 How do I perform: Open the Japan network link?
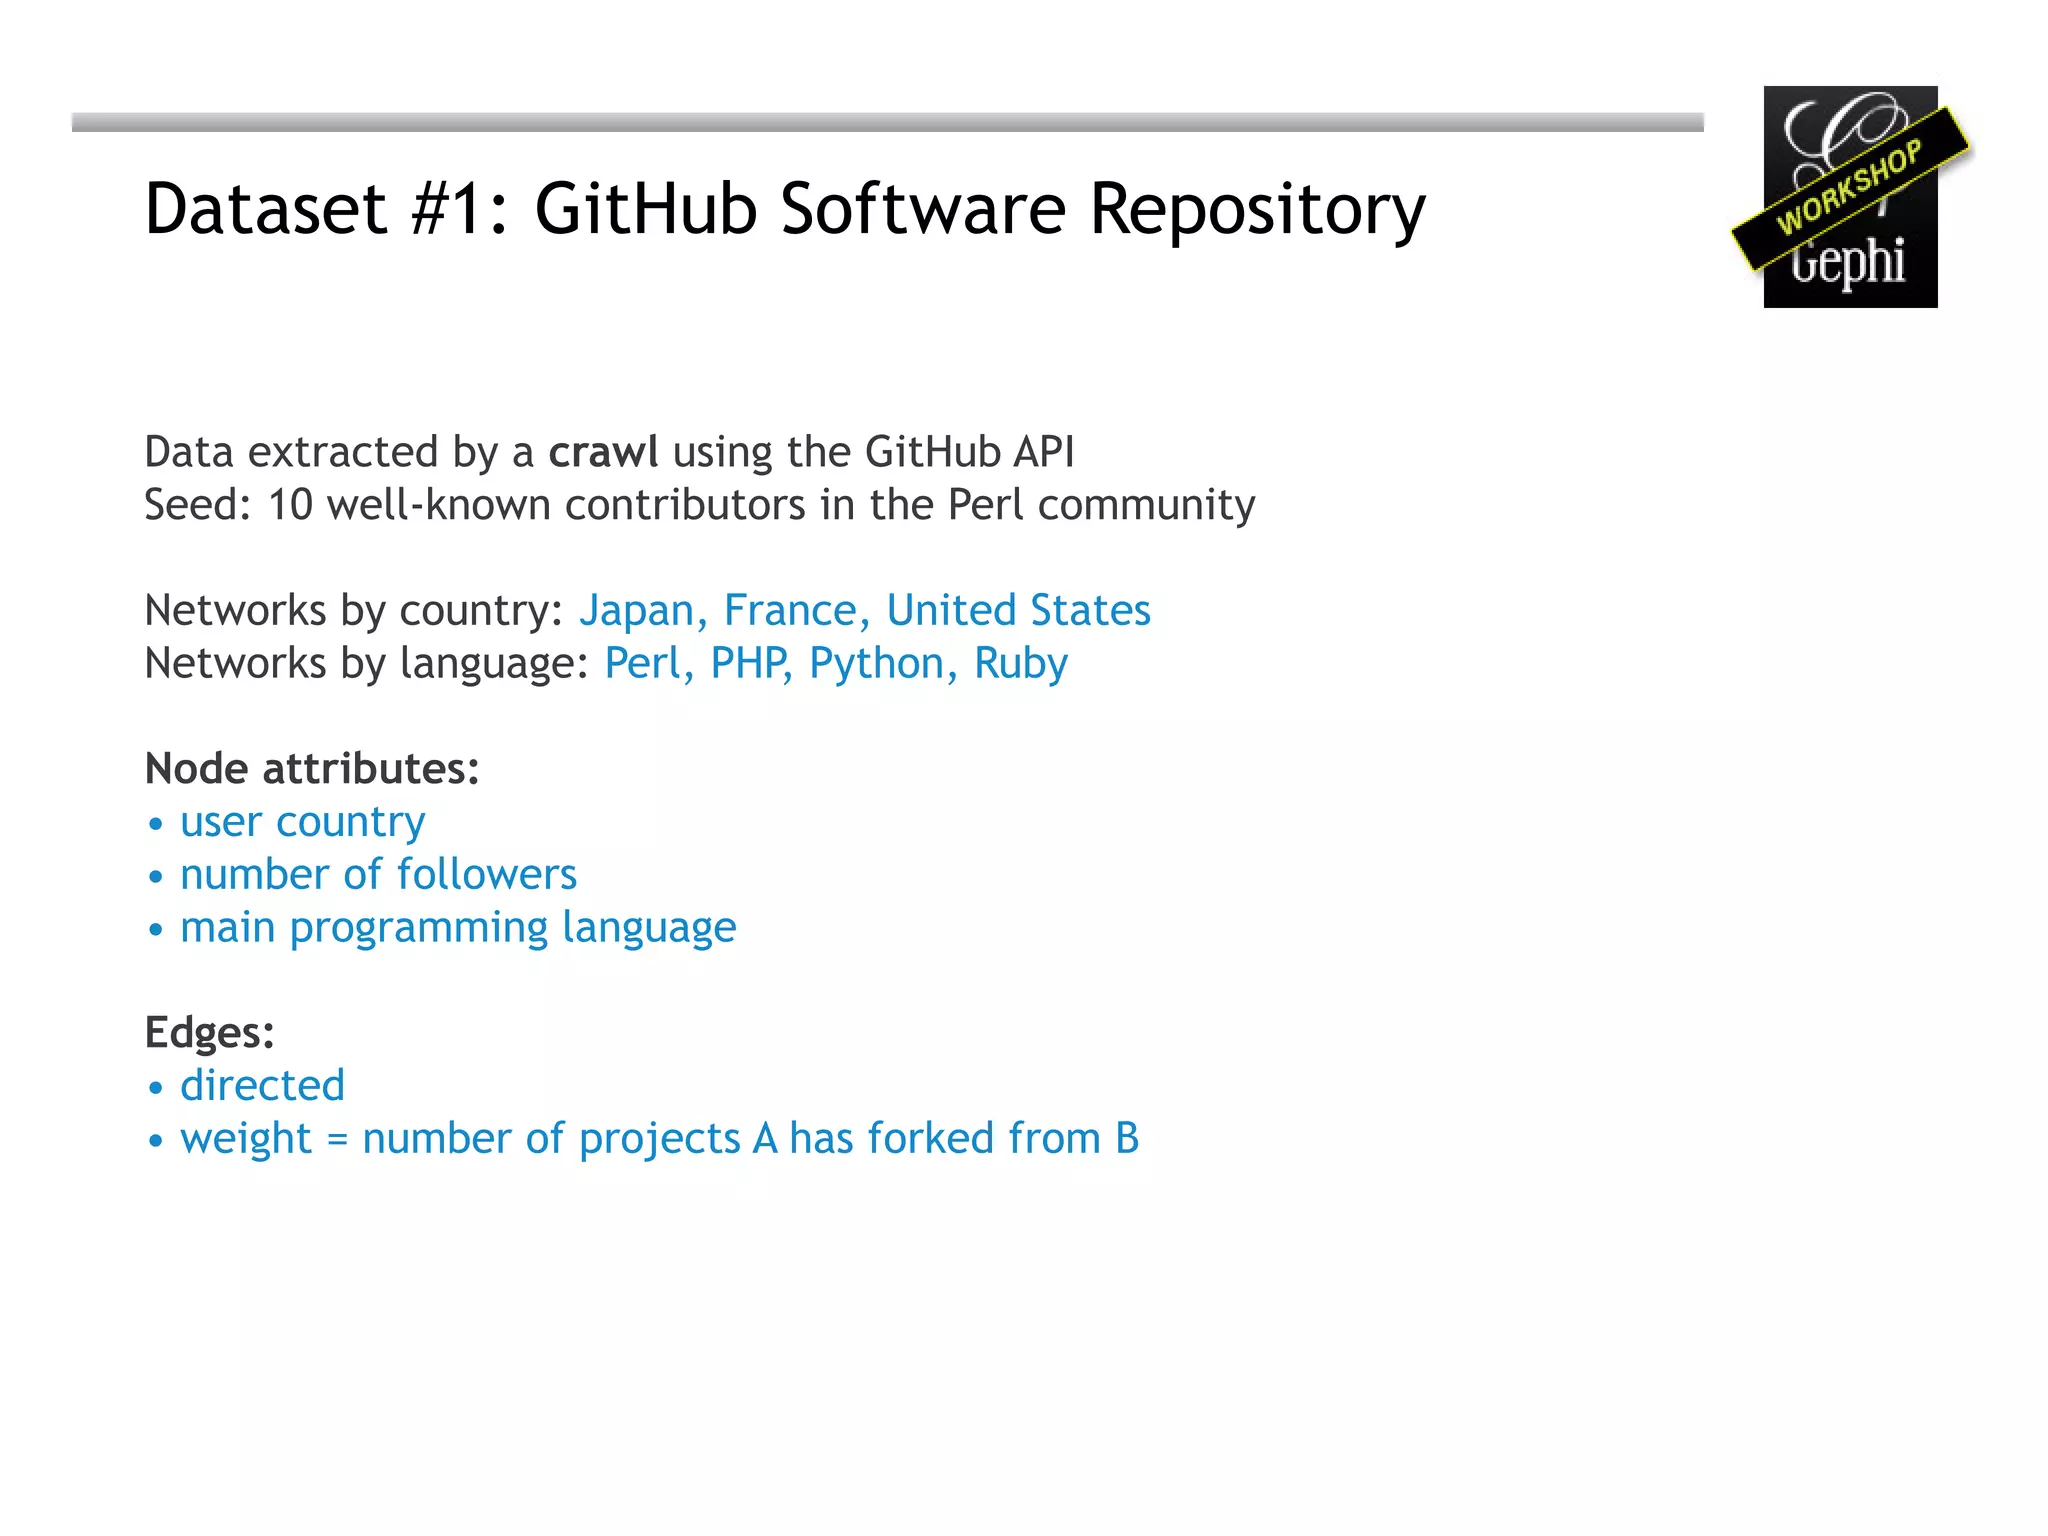click(636, 610)
